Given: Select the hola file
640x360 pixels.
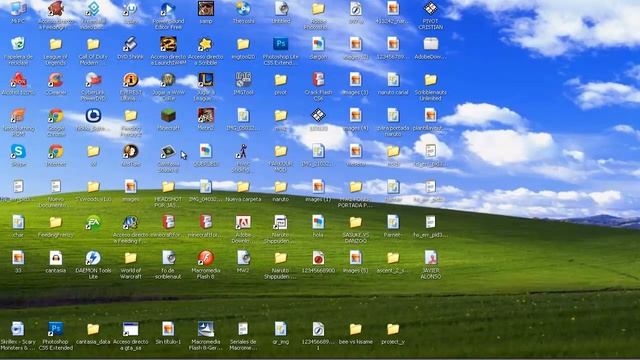Looking at the screenshot, I should point(318,222).
